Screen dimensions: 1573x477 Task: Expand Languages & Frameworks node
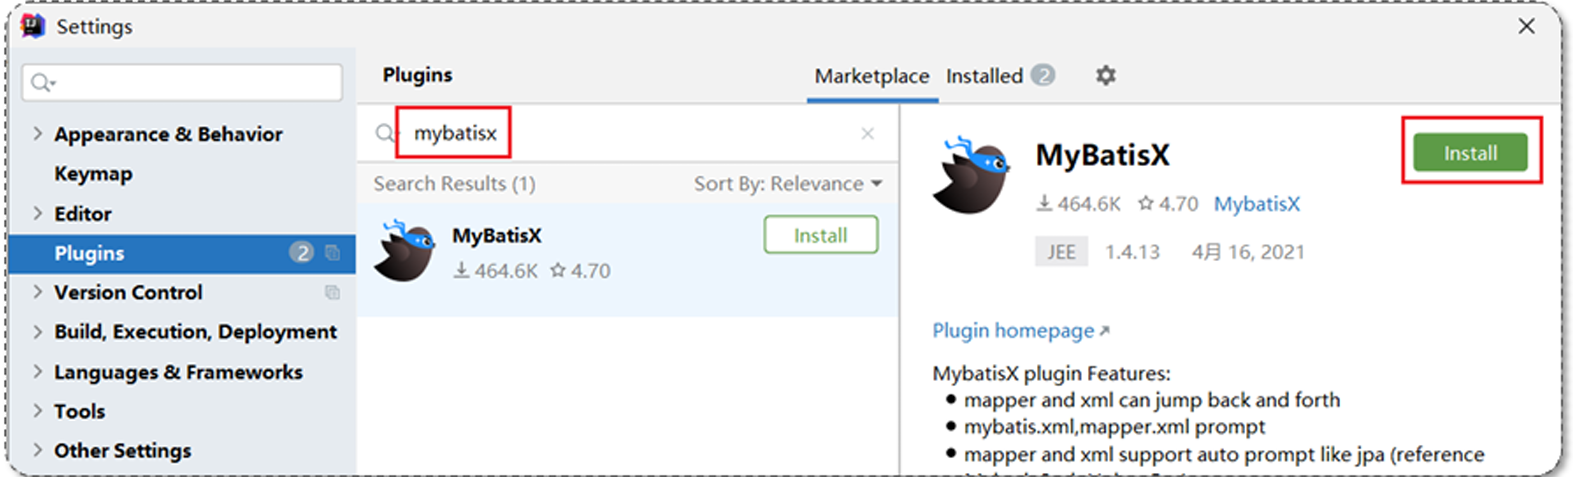click(37, 371)
